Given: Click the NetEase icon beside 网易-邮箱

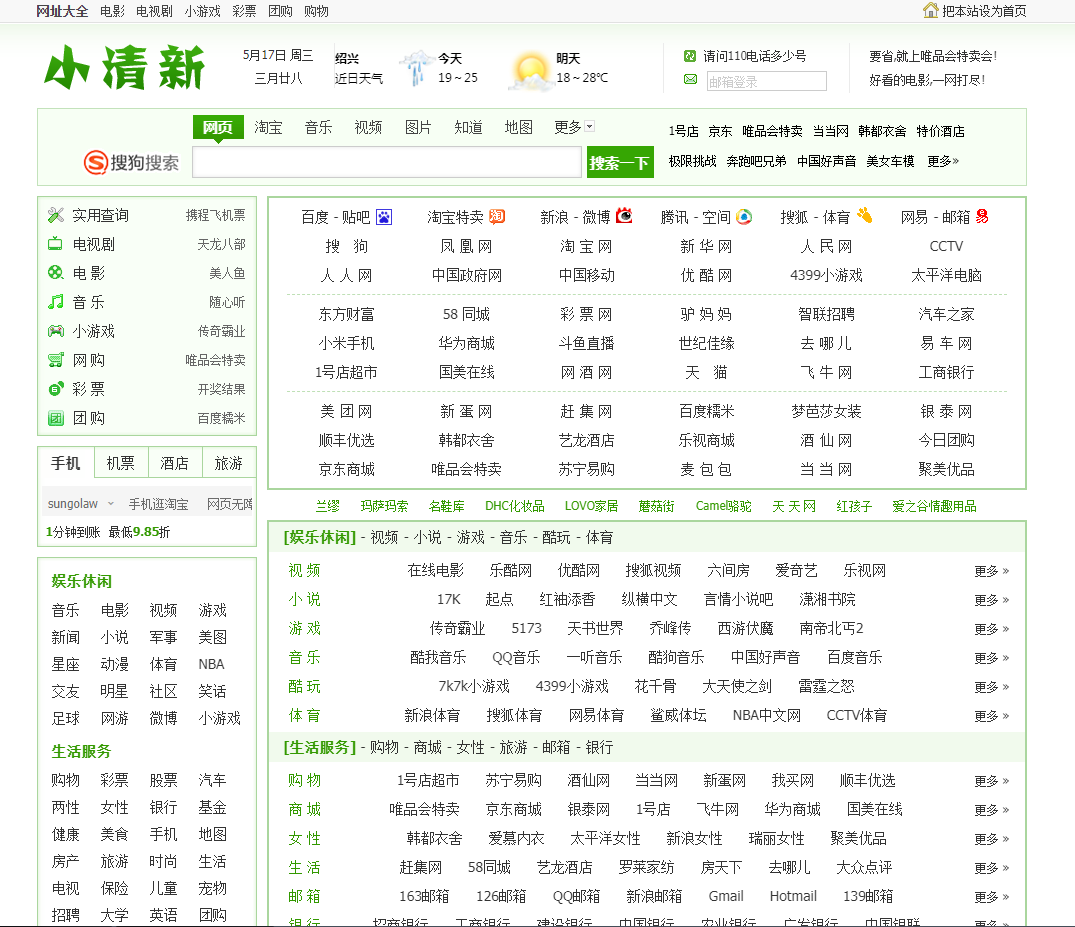Looking at the screenshot, I should pyautogui.click(x=982, y=217).
